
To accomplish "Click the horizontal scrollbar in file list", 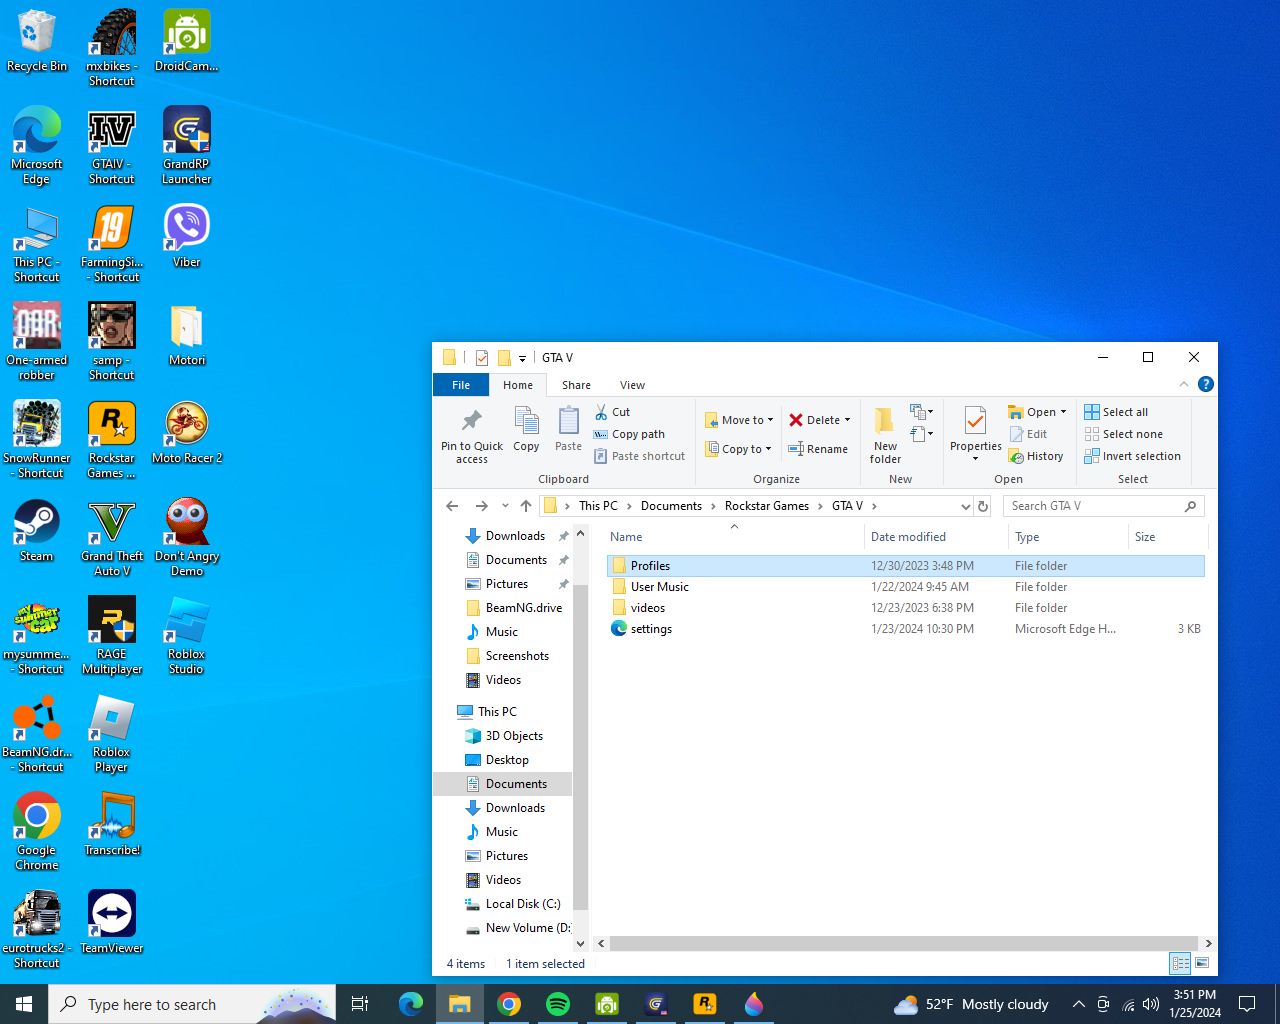I will (x=903, y=943).
